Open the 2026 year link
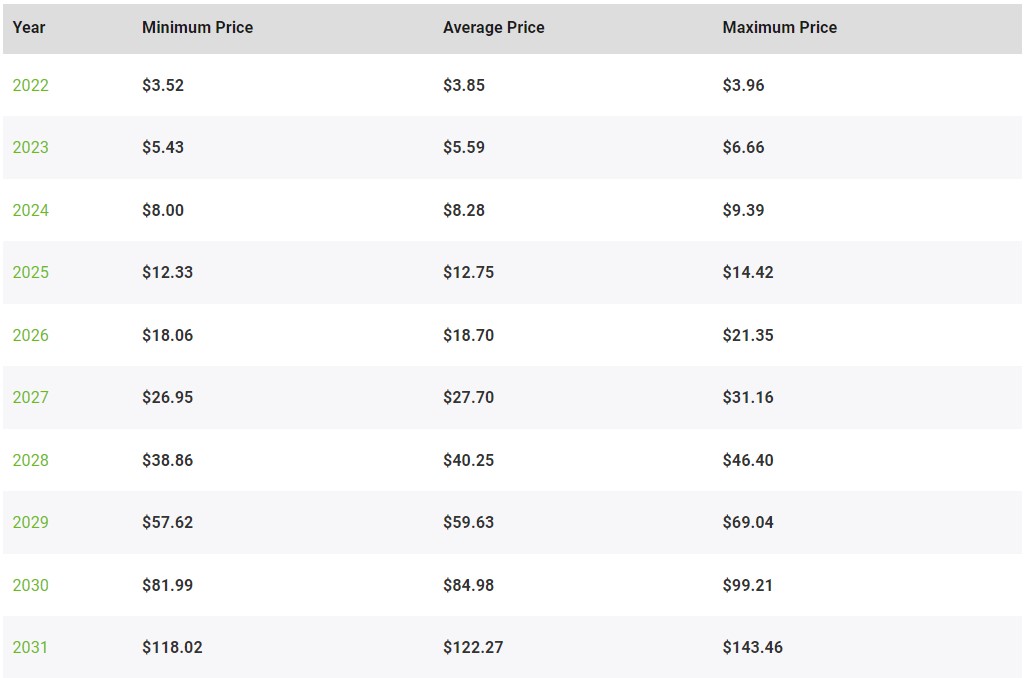 coord(30,335)
